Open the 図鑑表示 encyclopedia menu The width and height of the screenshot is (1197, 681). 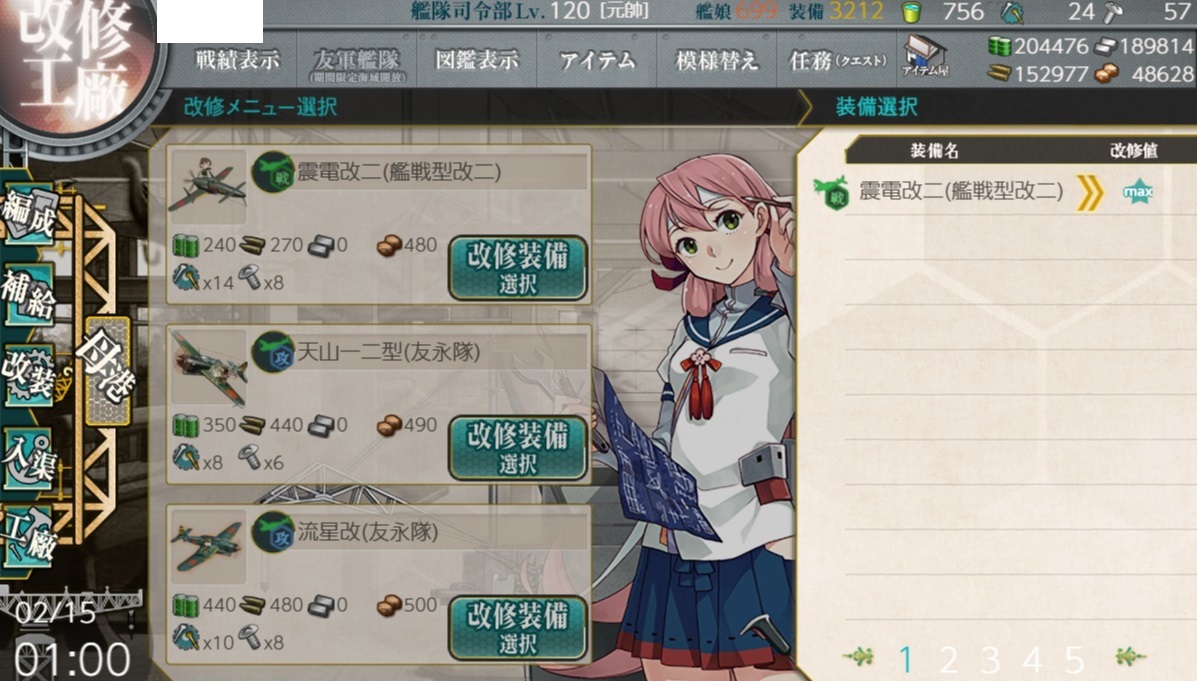tap(476, 60)
